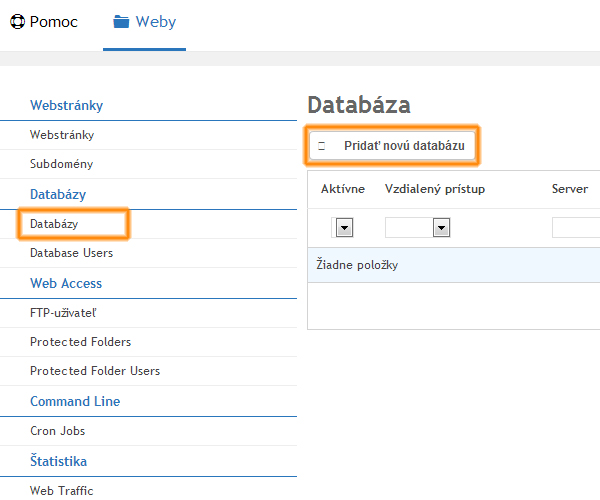Screen dimensions: 600x500
Task: Open Database Users in the sidebar
Action: click(x=72, y=253)
